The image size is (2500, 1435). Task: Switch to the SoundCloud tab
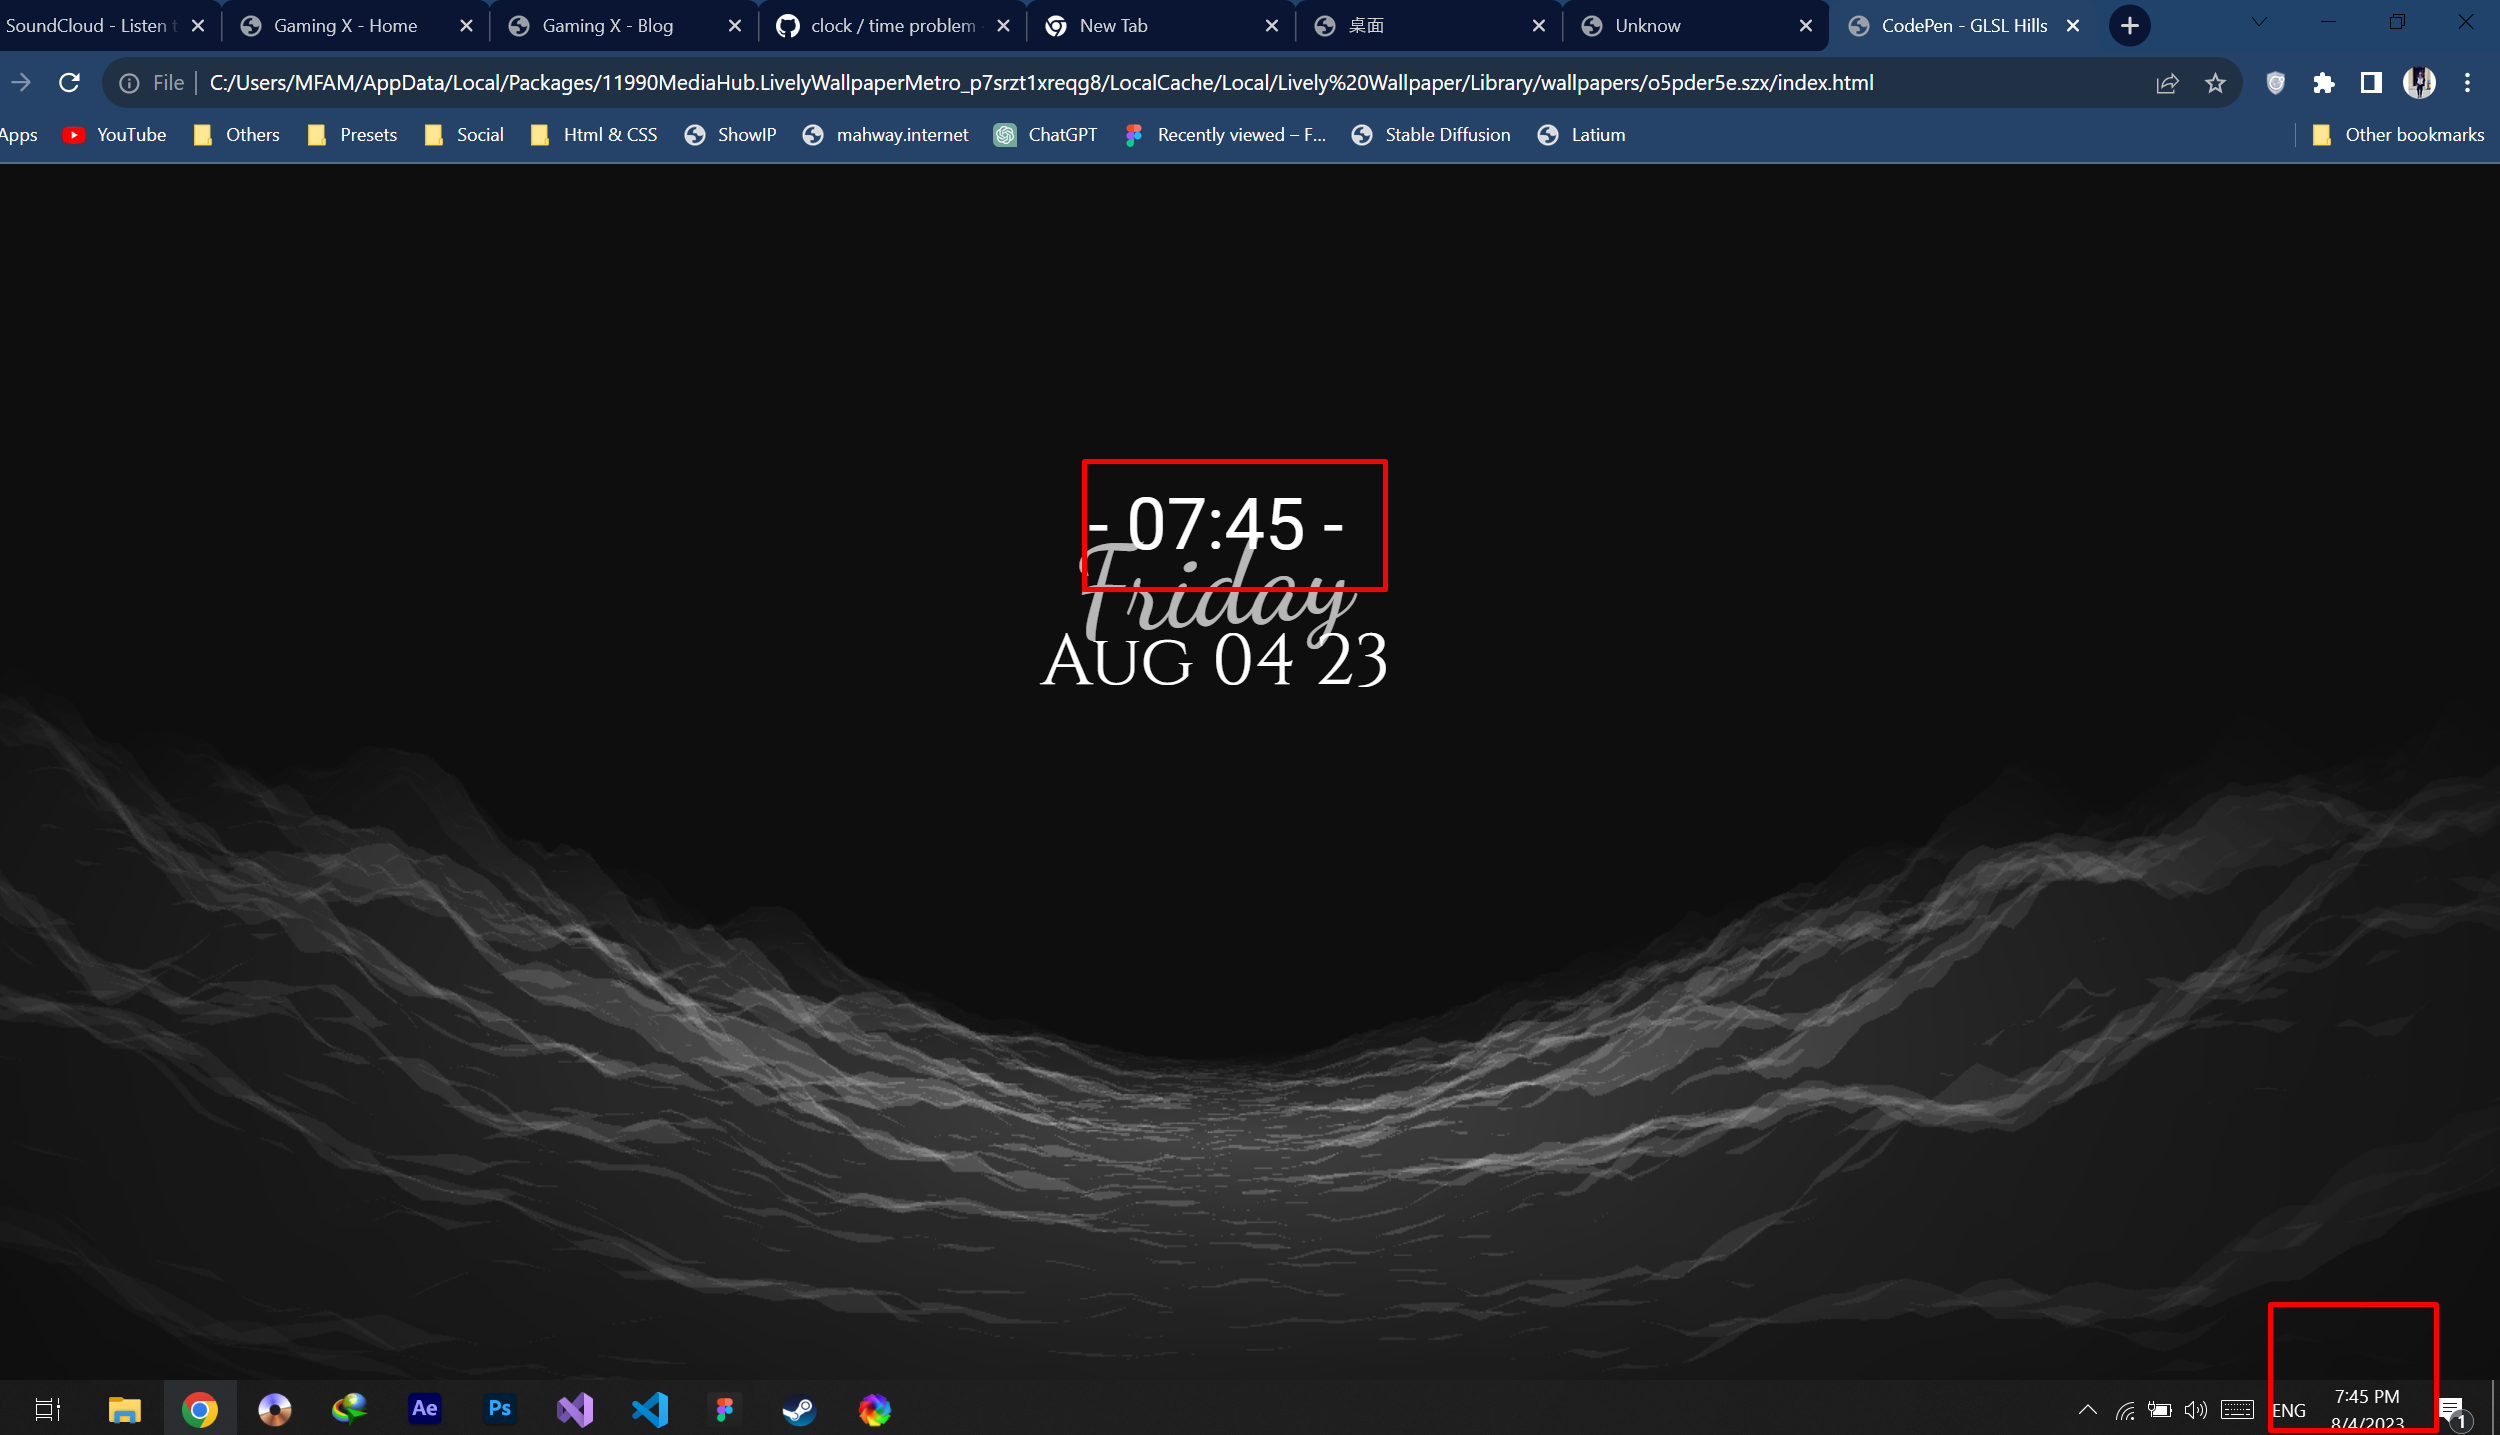90,25
